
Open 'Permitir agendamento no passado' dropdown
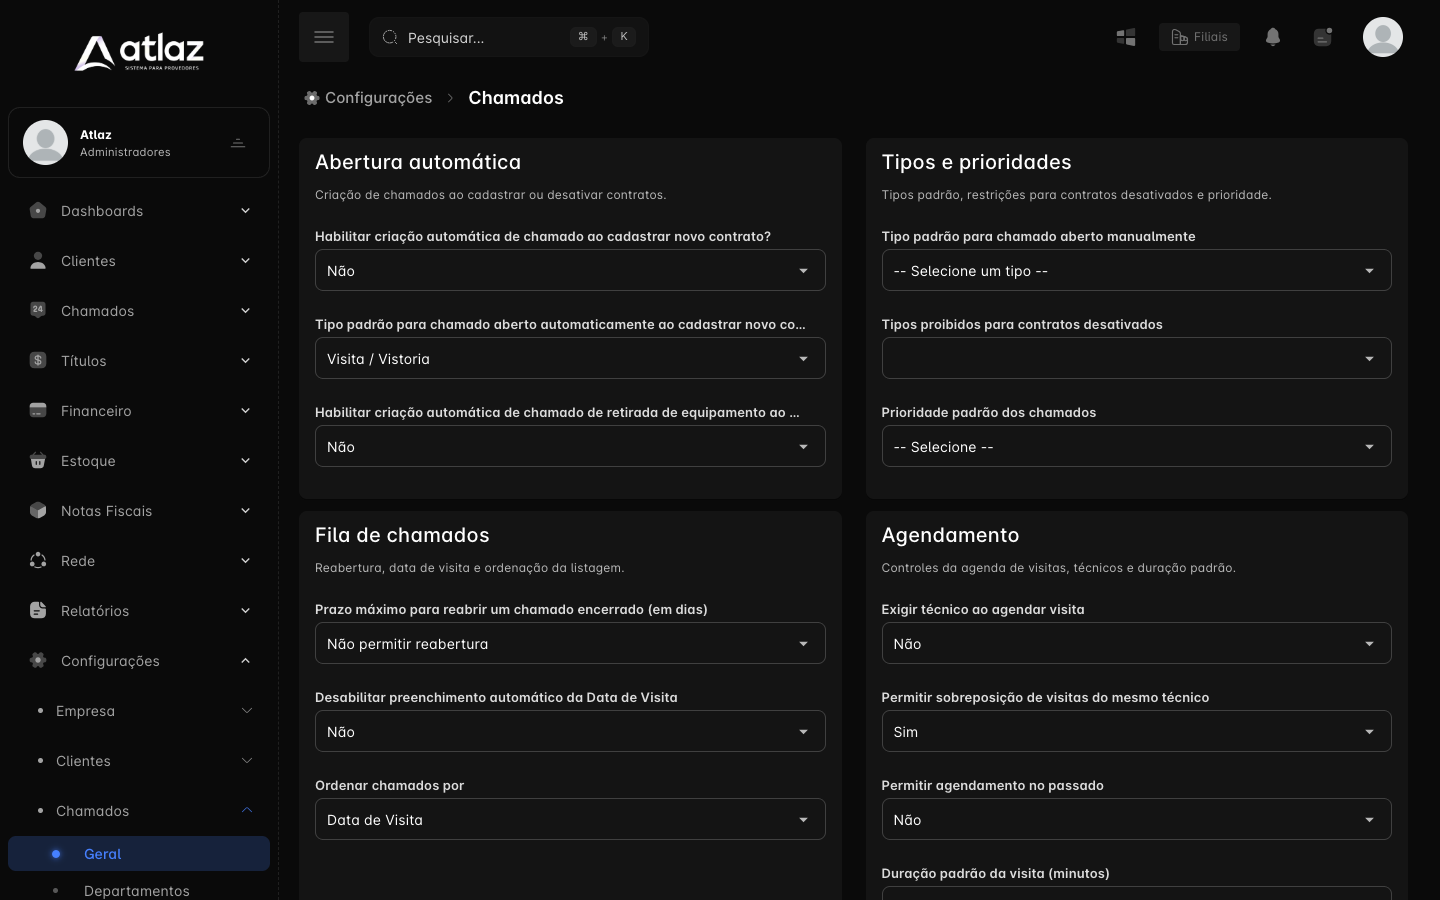tap(1136, 819)
